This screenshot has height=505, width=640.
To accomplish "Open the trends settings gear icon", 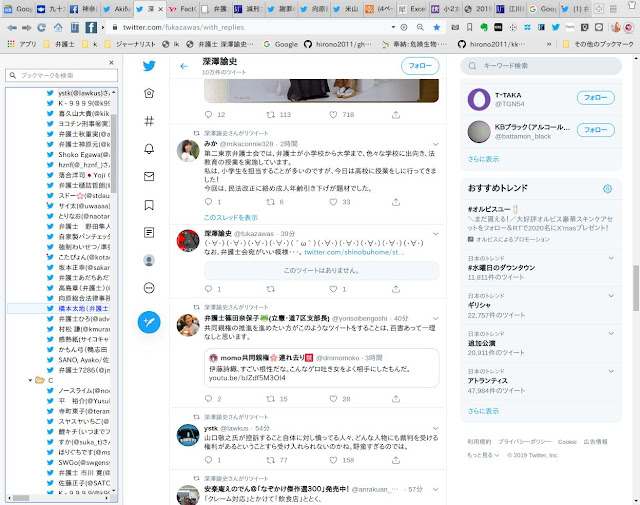I will [x=607, y=189].
